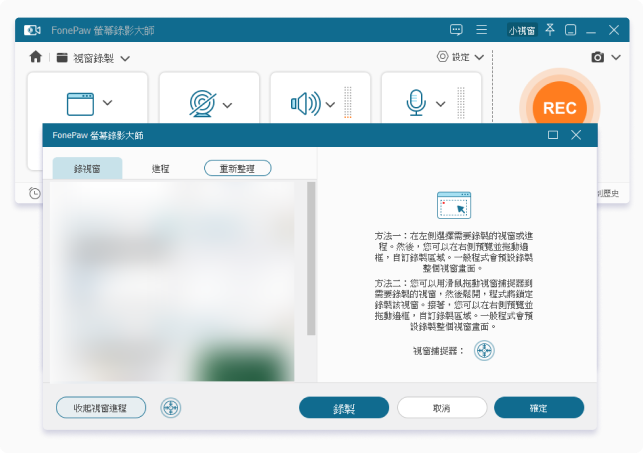Click the system sound volume level meter
Screen dimensions: 643x453
point(348,102)
